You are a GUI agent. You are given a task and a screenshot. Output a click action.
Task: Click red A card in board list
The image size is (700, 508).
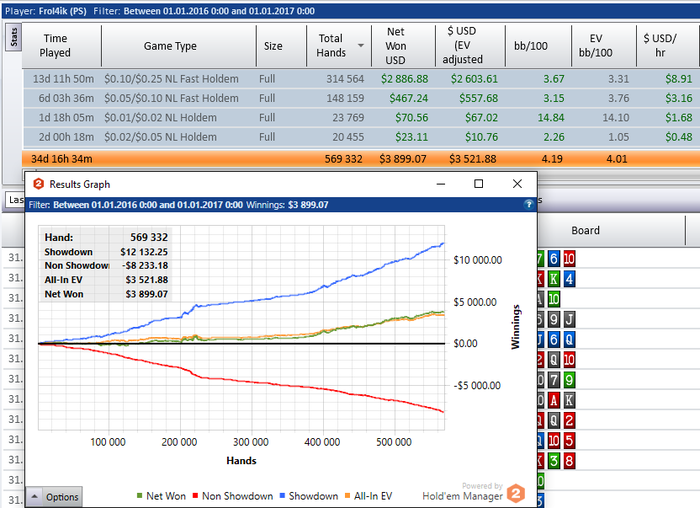[554, 400]
